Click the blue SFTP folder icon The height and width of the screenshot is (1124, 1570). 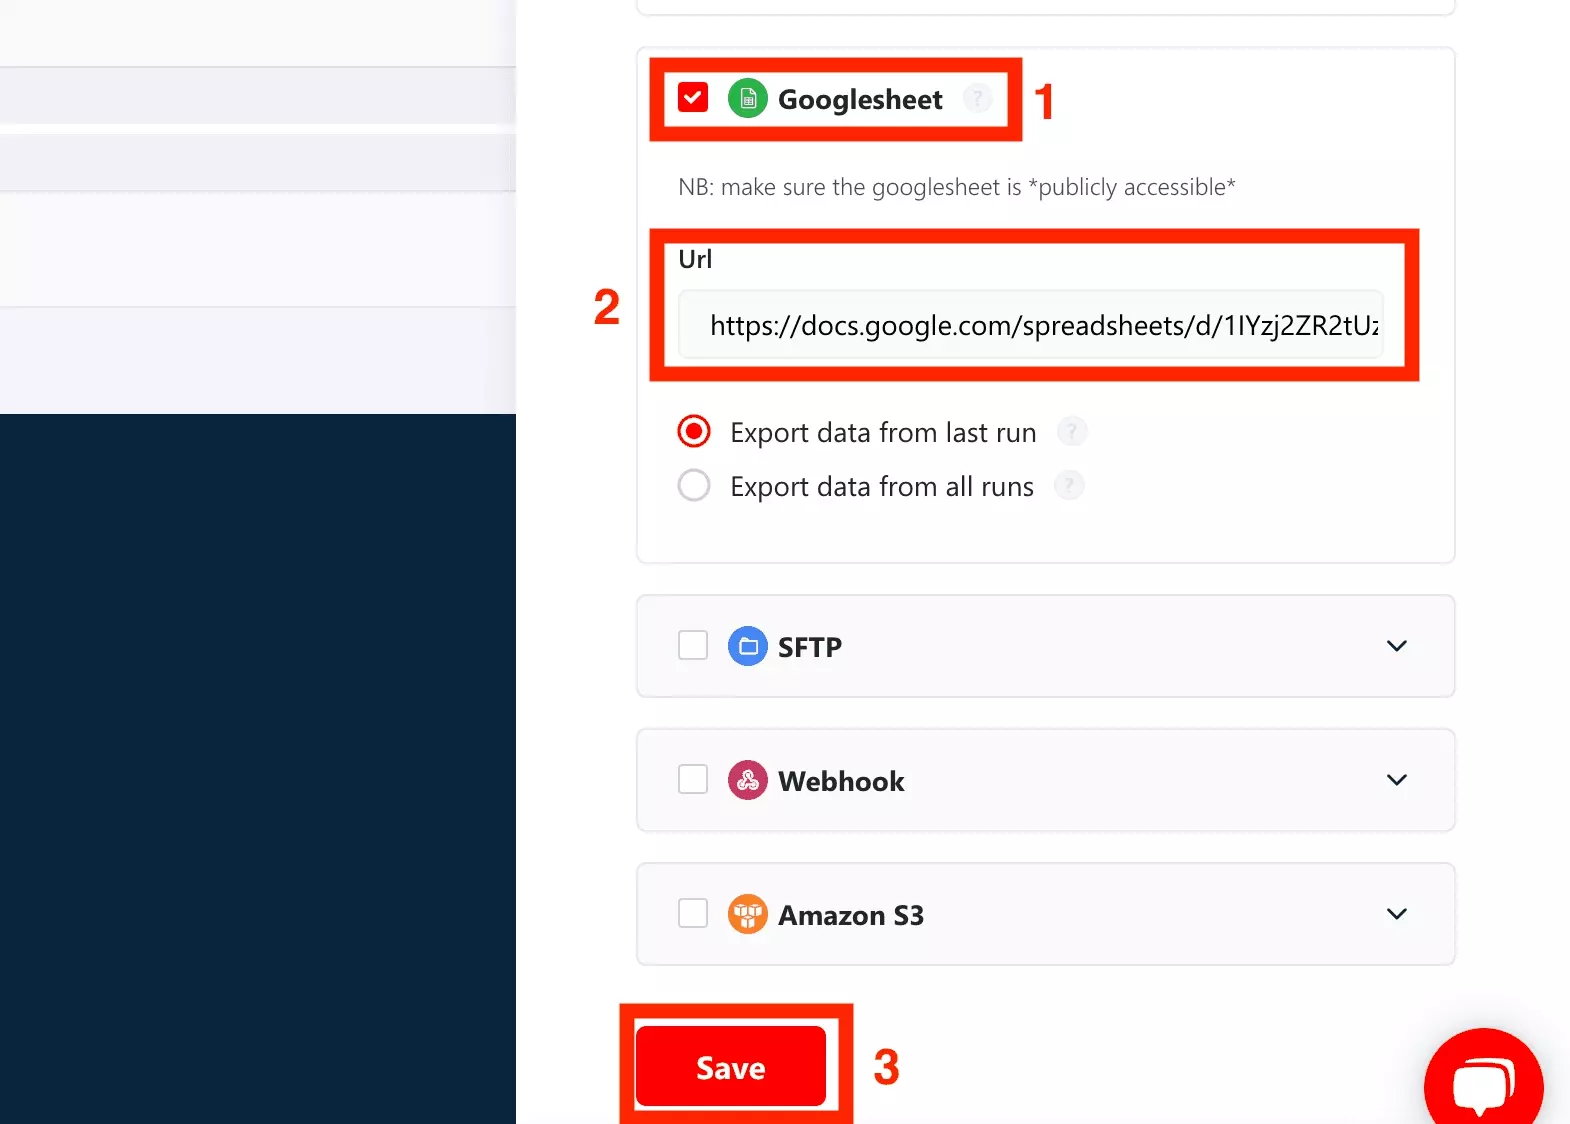click(747, 647)
